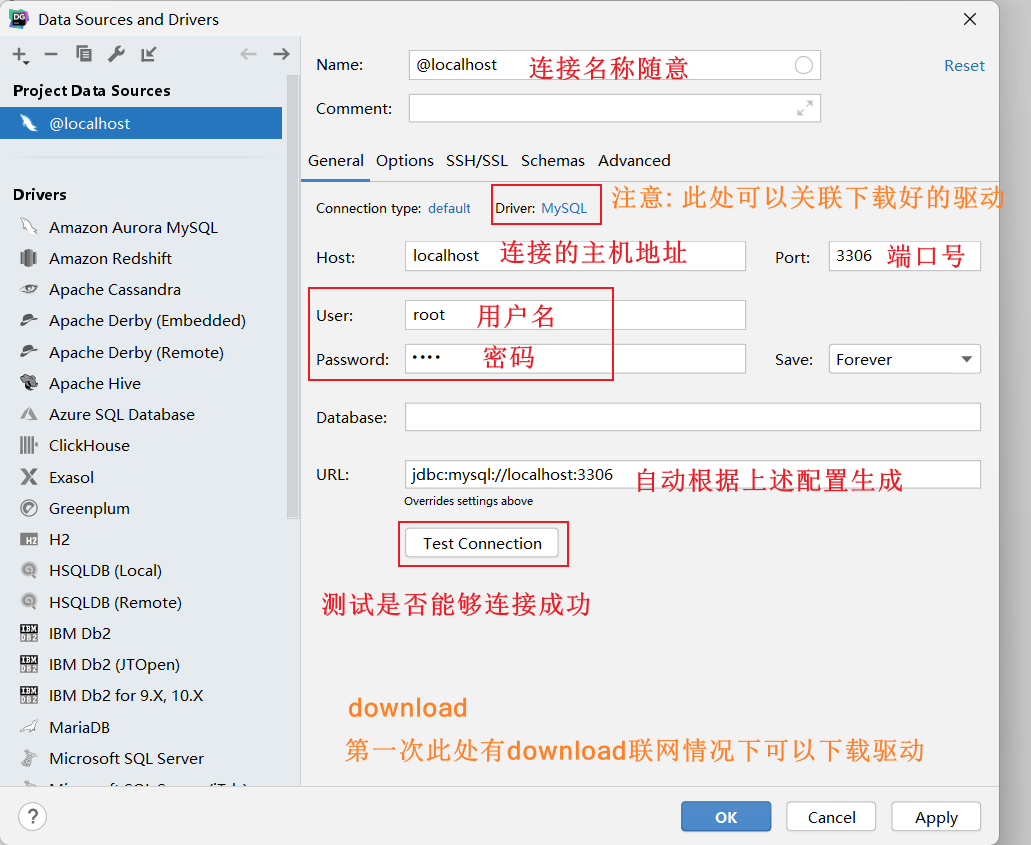
Task: Click the H2 driver icon
Action: (29, 539)
